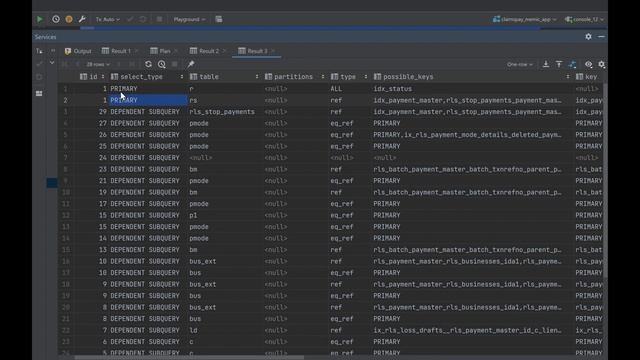Close the Result 2 tab
This screenshot has width=640, height=360.
point(224,51)
